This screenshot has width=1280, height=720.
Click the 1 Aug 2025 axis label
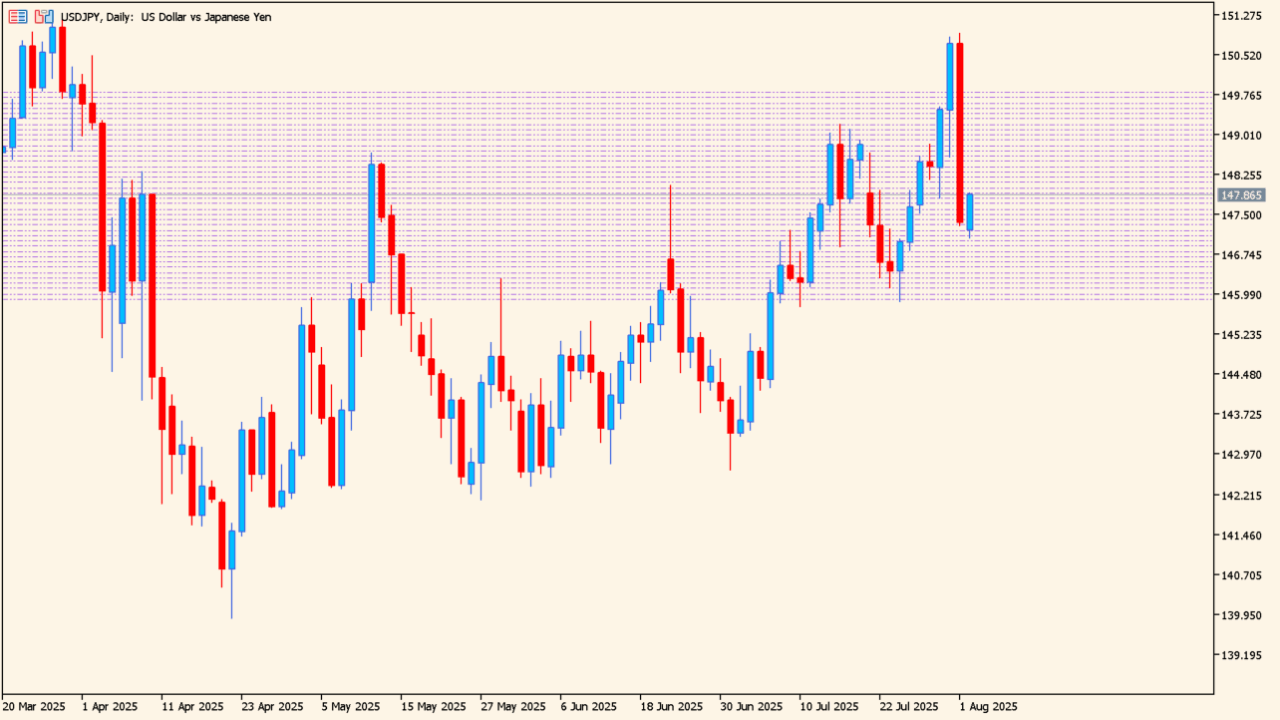pyautogui.click(x=988, y=706)
